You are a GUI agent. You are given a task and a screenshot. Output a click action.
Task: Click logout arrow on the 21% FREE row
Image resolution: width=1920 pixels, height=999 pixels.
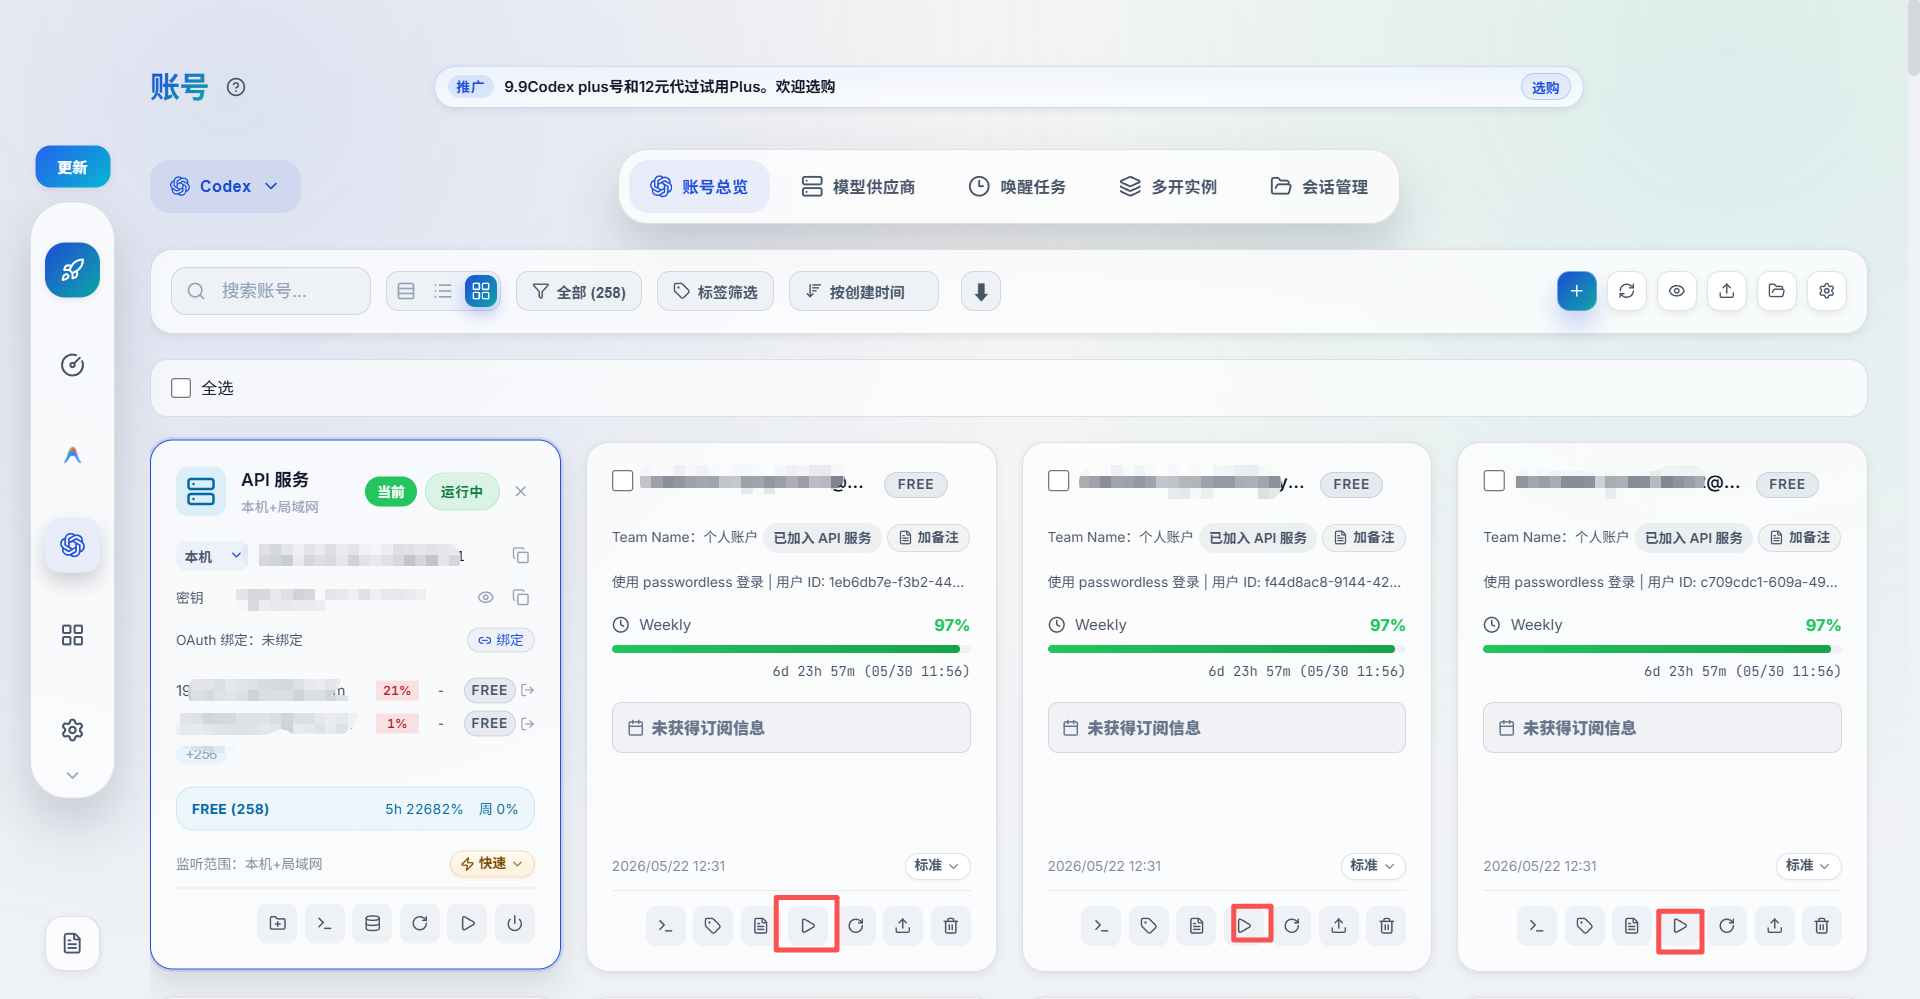(x=528, y=690)
